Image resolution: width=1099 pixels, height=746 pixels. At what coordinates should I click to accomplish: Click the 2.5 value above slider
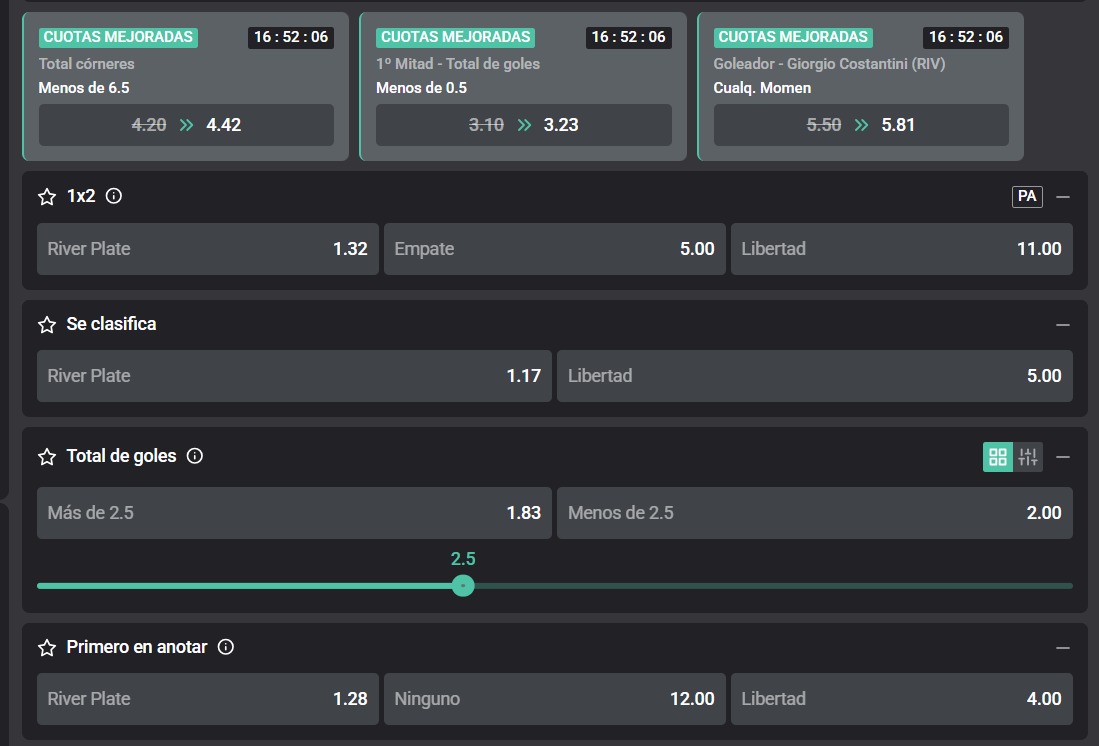pyautogui.click(x=463, y=559)
